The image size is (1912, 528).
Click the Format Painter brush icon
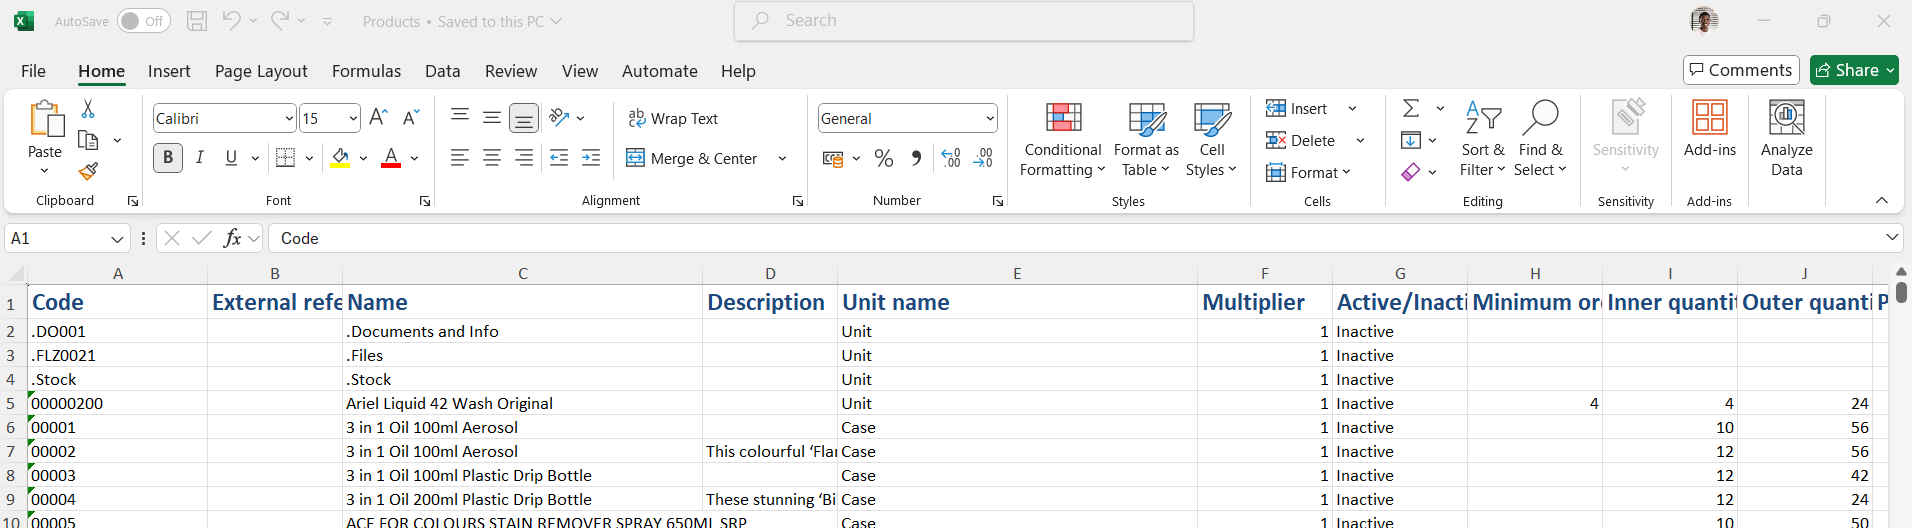point(88,172)
